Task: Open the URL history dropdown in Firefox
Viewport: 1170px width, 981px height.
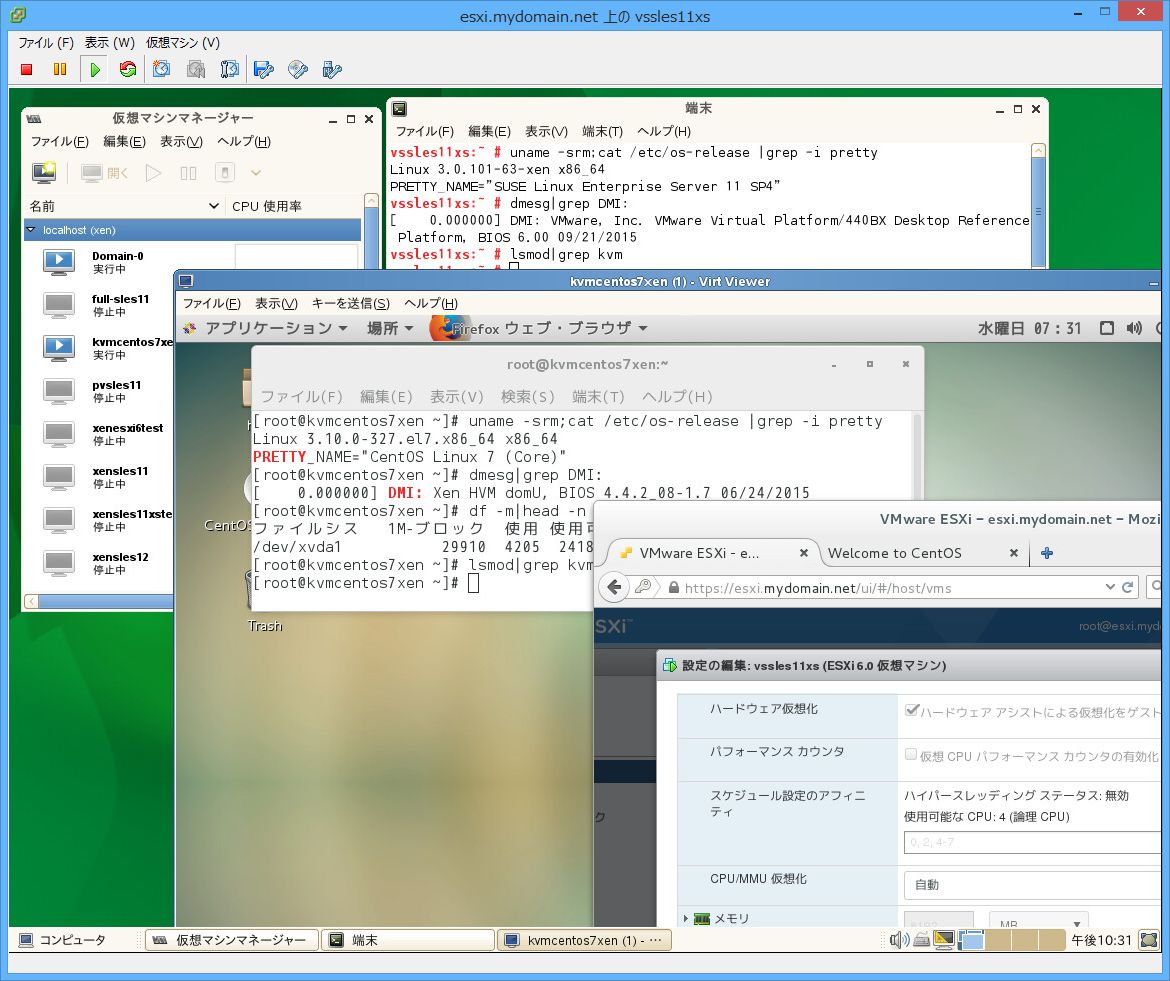Action: point(1110,587)
